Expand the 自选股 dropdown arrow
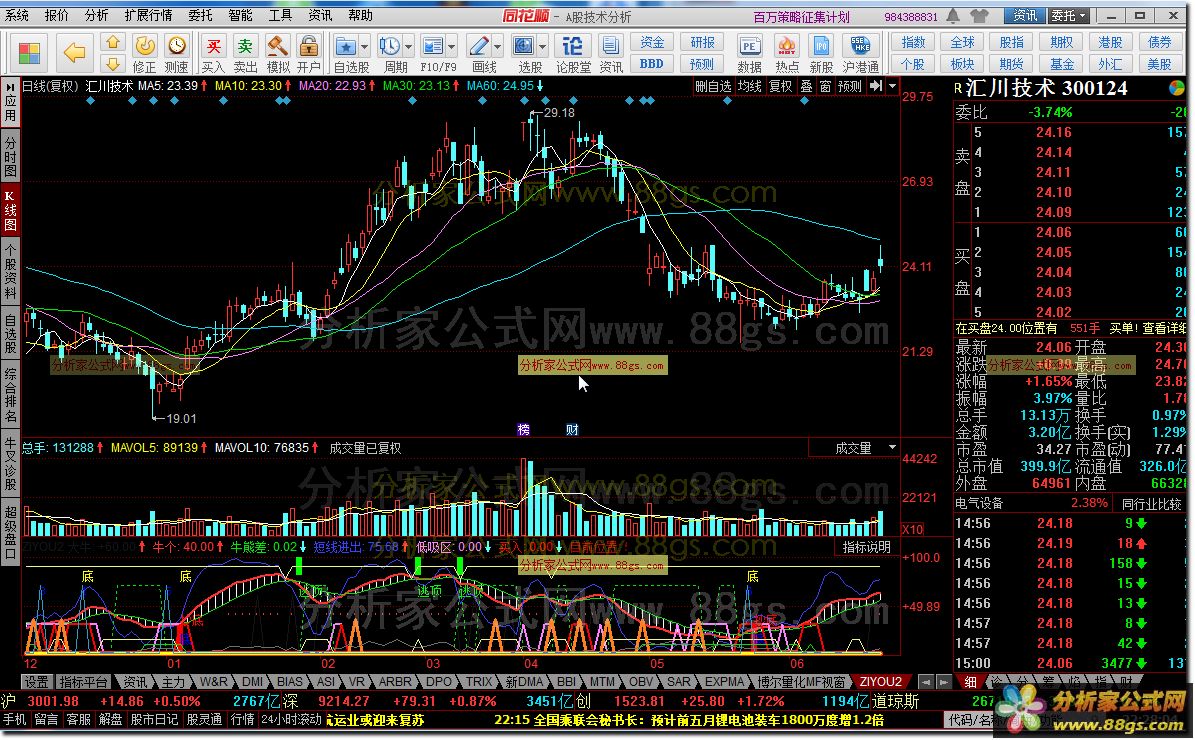 click(x=364, y=46)
